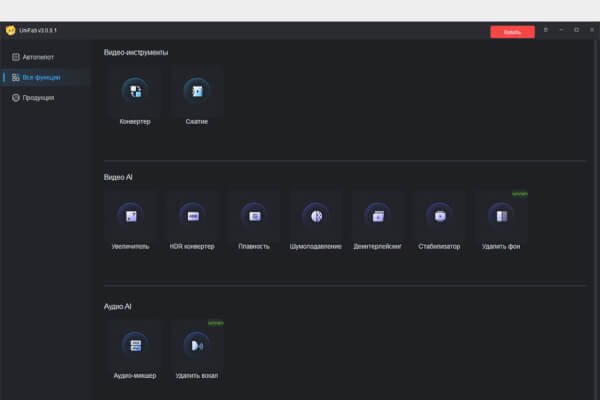Minimize the UniFab window
Screen dimensions: 600x400
coord(561,30)
